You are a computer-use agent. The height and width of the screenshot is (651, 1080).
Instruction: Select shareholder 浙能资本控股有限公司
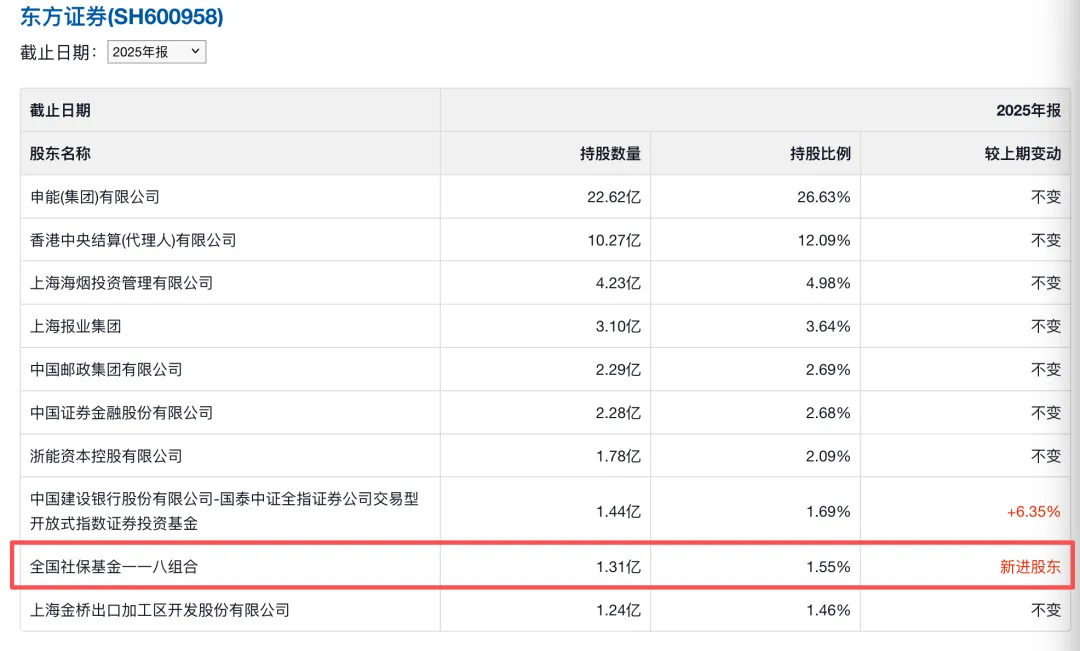click(106, 455)
